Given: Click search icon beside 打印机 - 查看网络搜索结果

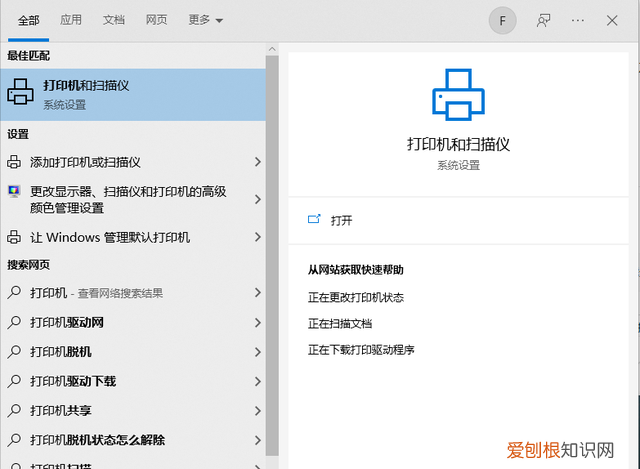Looking at the screenshot, I should coord(14,292).
